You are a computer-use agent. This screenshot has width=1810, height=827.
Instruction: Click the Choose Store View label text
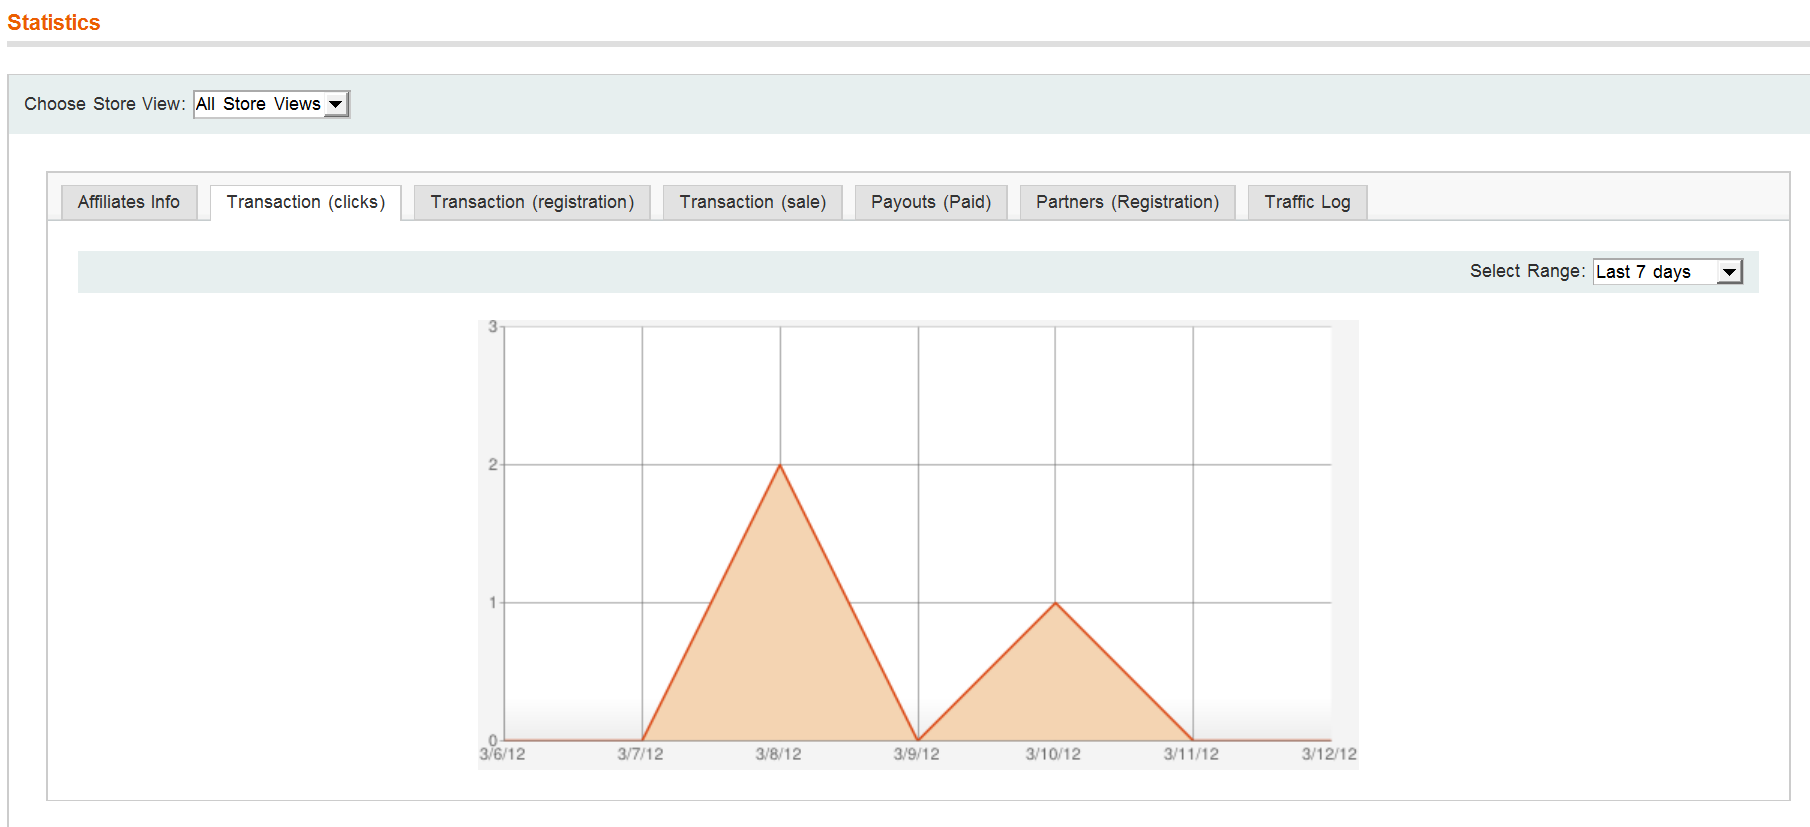[104, 104]
